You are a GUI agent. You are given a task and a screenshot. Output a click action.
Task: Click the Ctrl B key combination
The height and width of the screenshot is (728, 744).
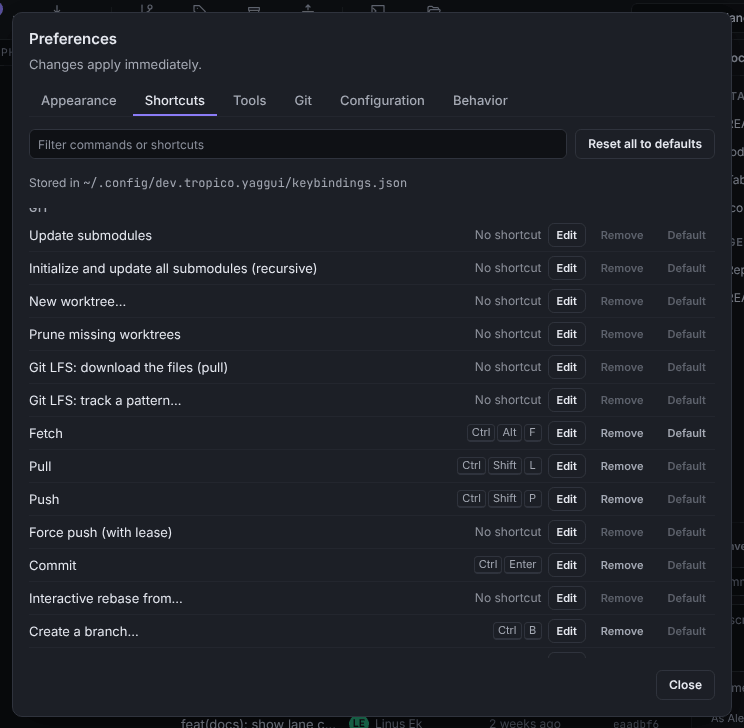point(517,631)
